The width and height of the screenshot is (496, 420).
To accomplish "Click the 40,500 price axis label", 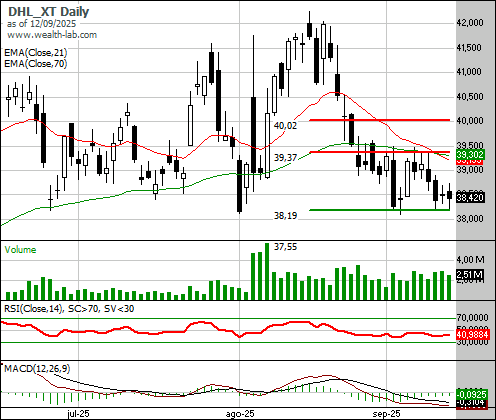I will (x=470, y=97).
